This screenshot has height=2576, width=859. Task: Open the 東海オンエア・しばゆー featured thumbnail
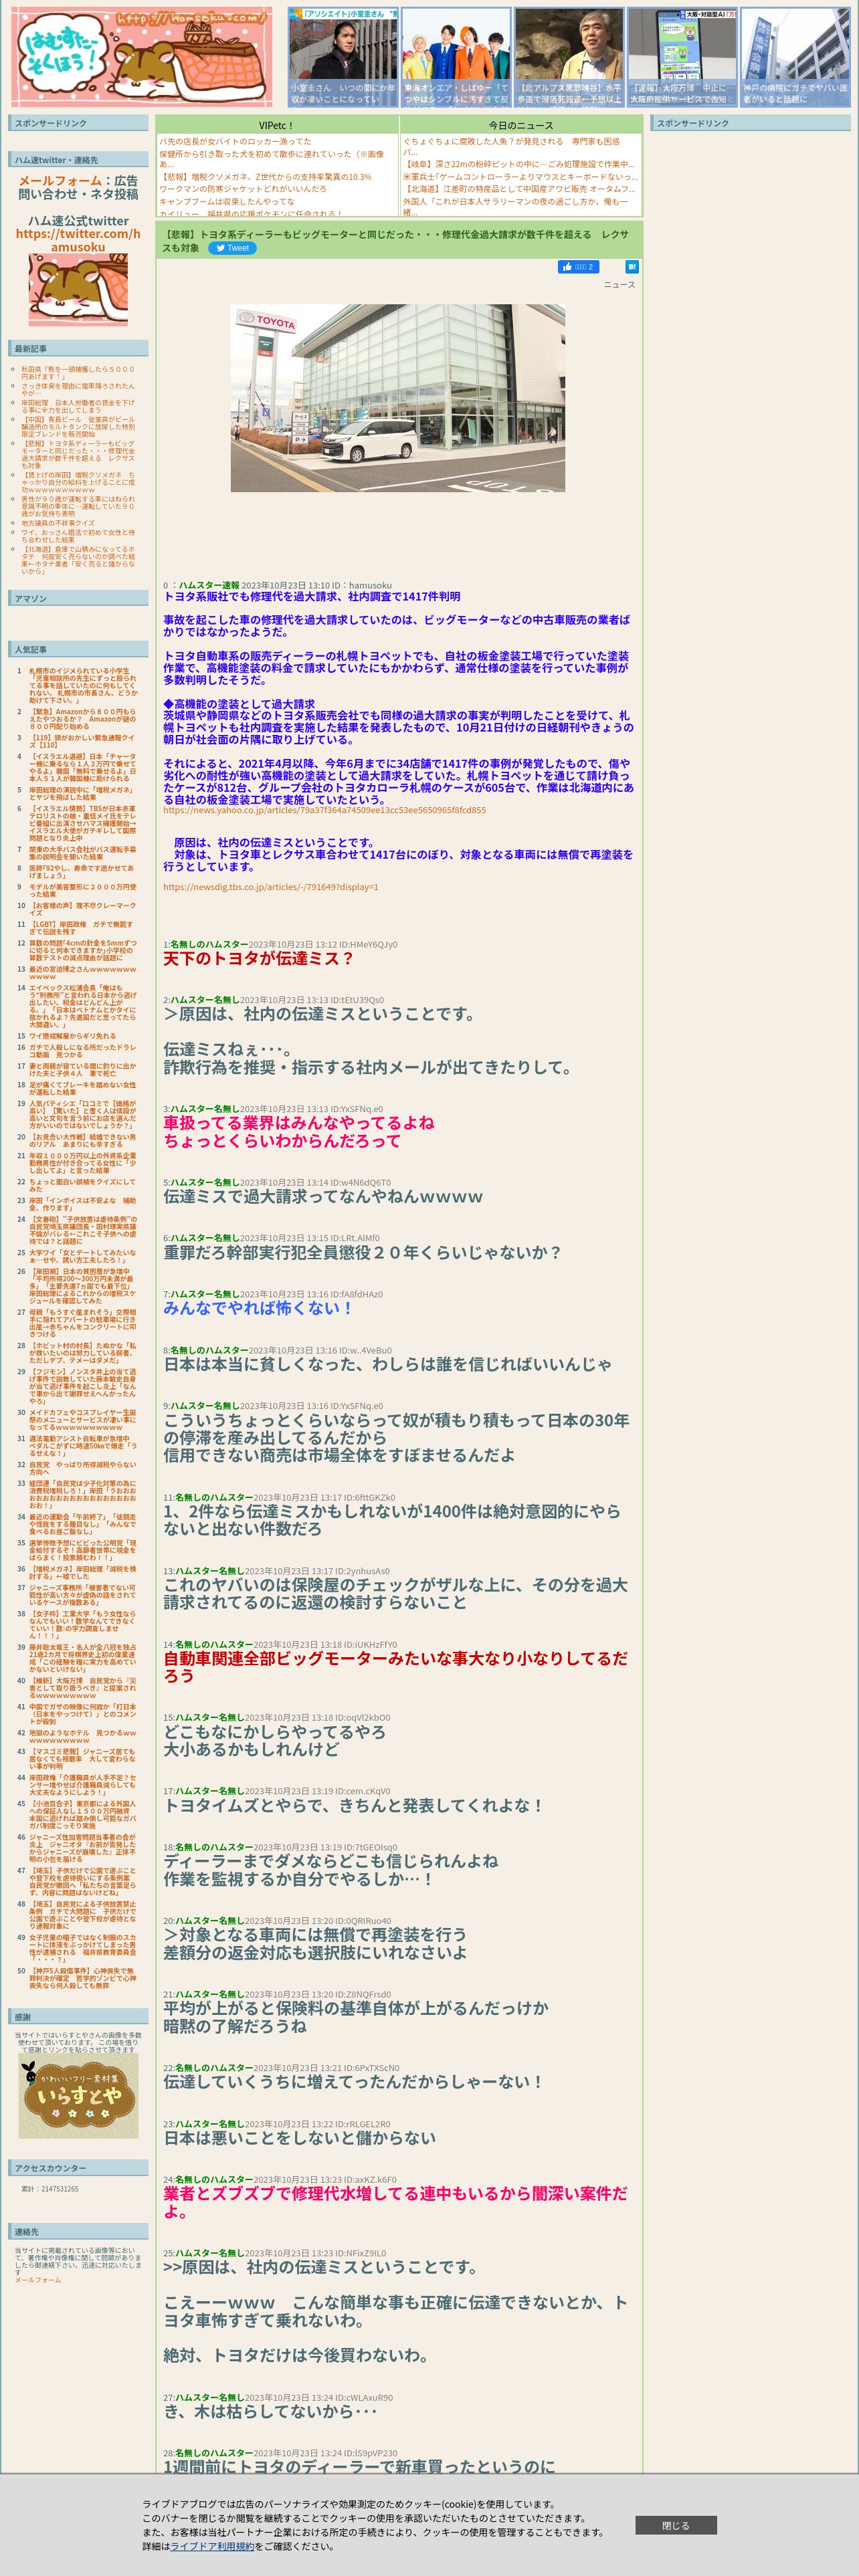click(x=456, y=57)
